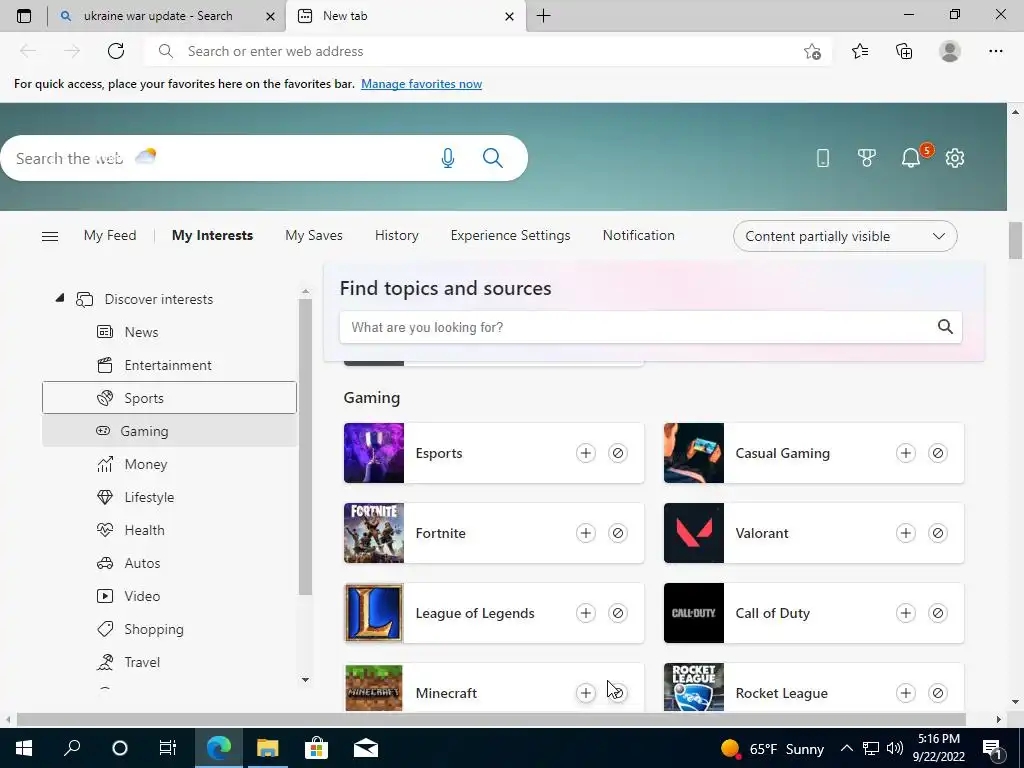Select Entertainment in interests sidebar

(169, 365)
